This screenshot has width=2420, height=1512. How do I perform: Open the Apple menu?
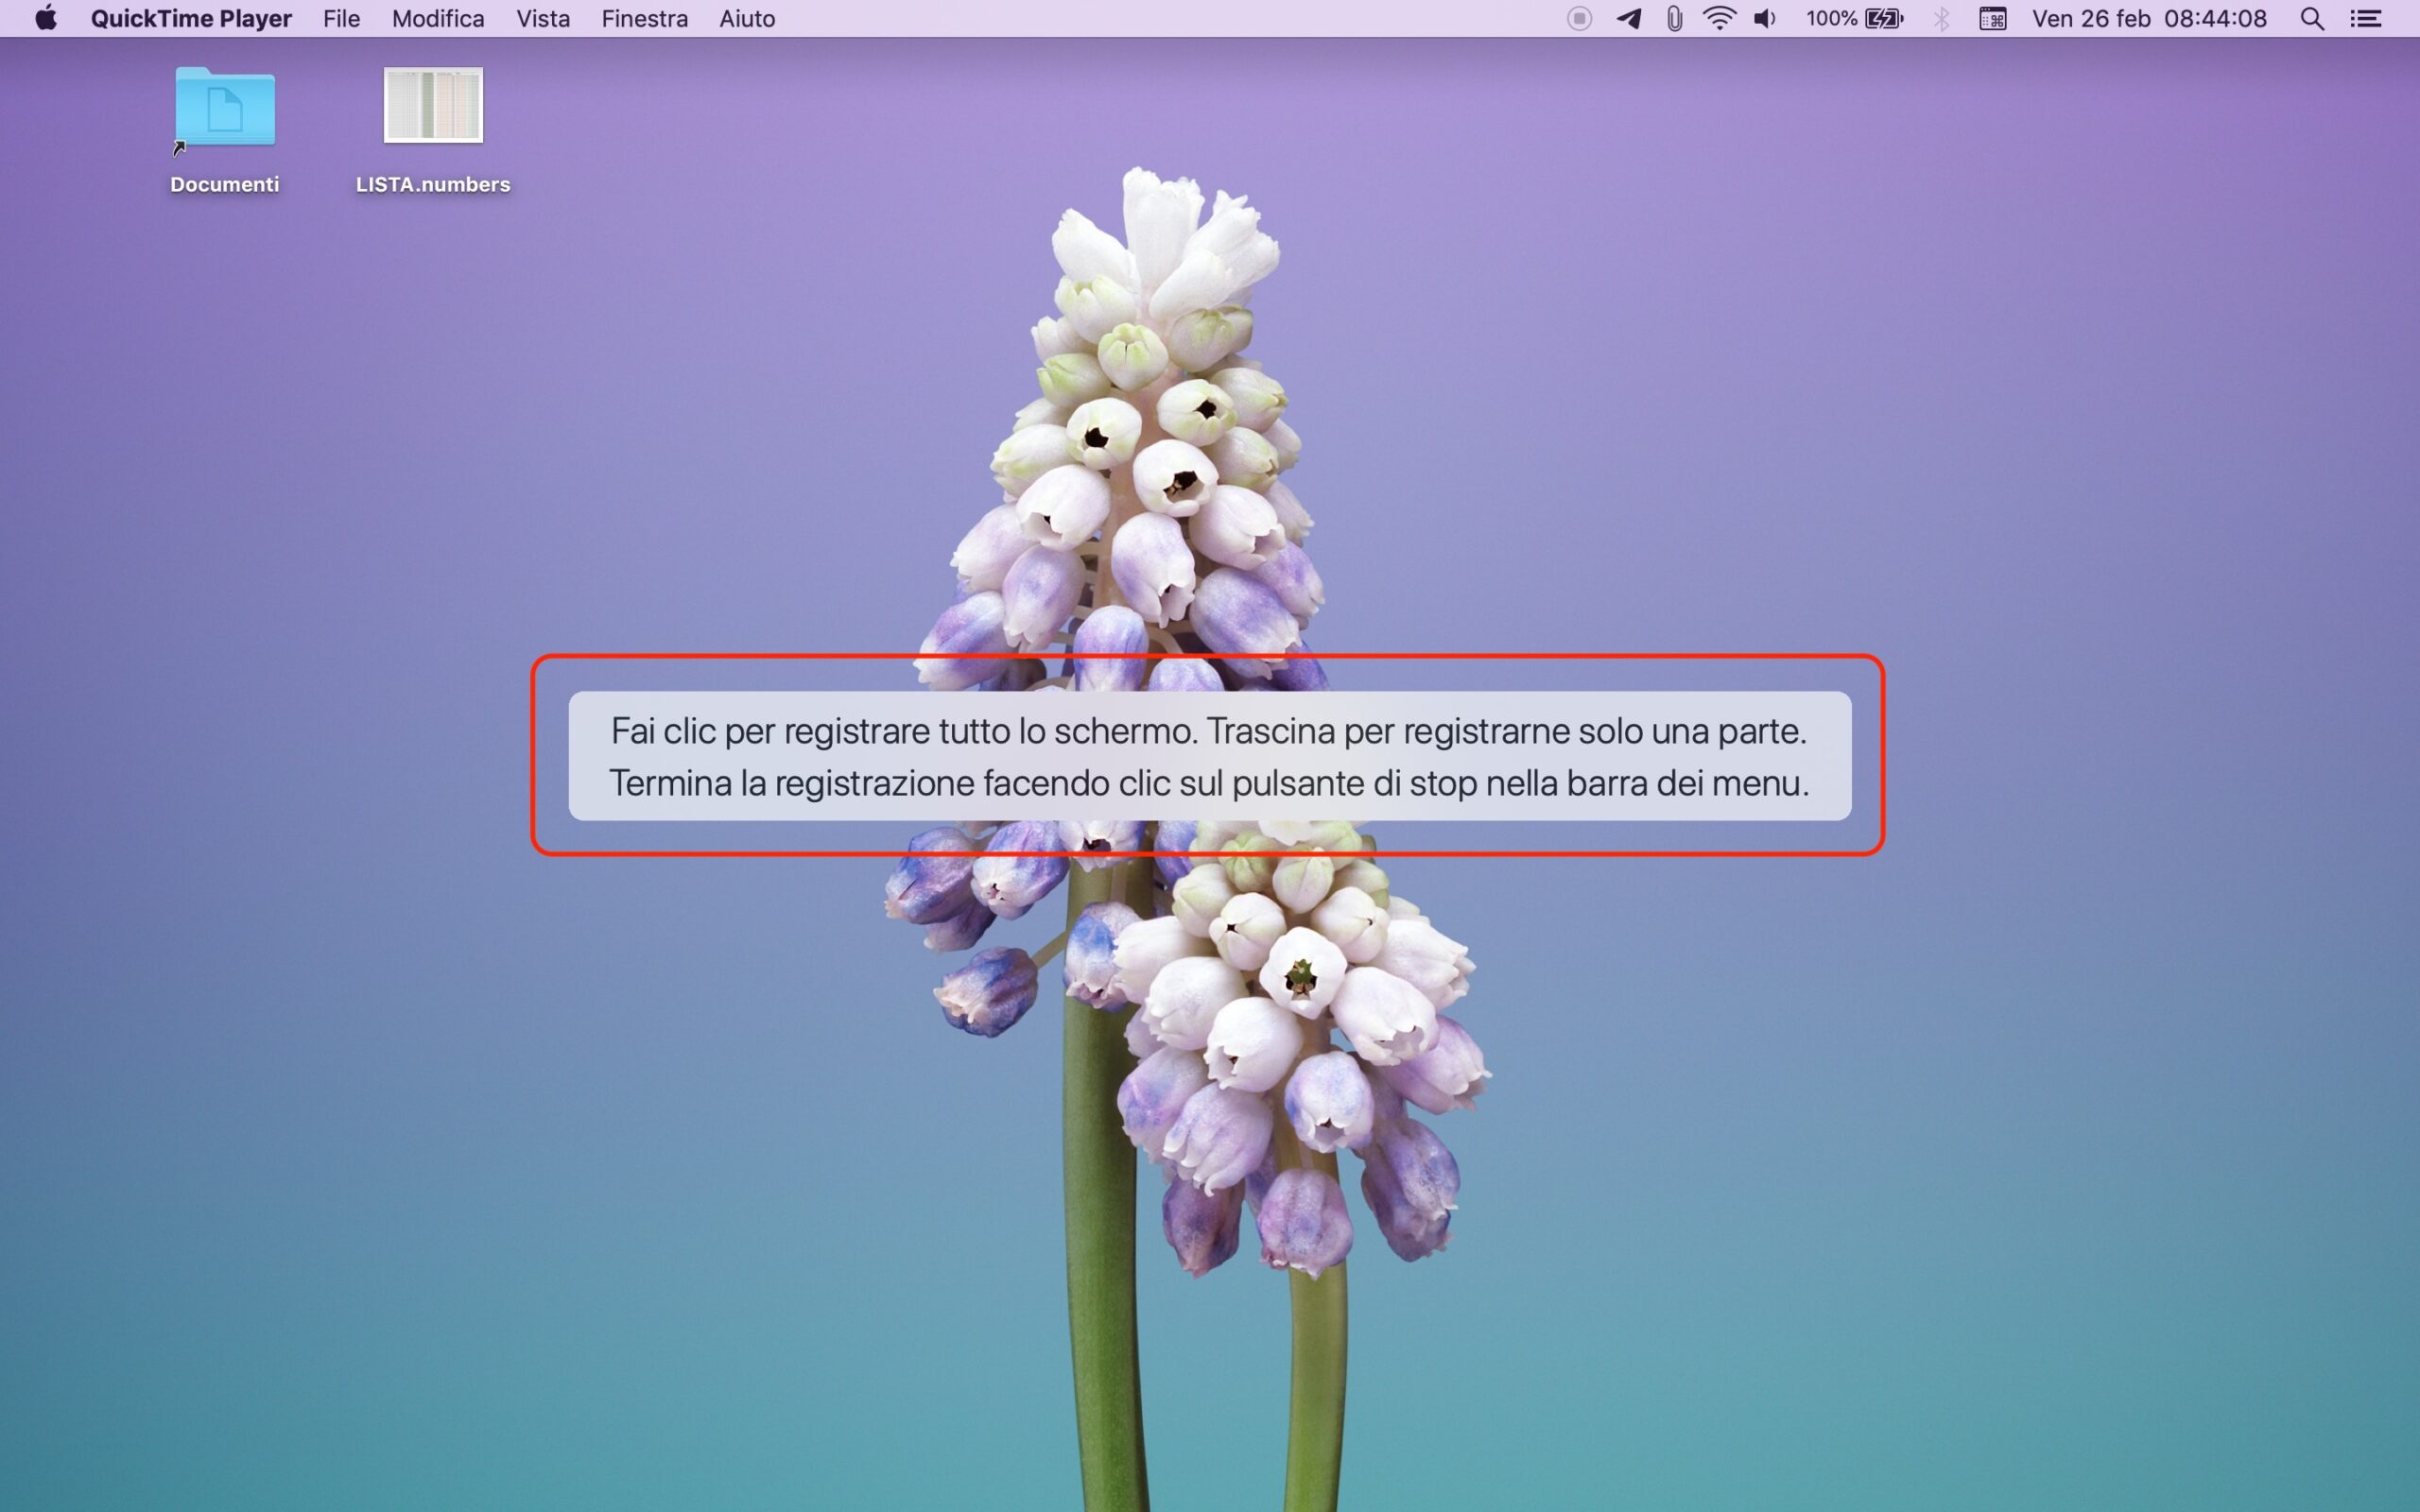tap(45, 19)
